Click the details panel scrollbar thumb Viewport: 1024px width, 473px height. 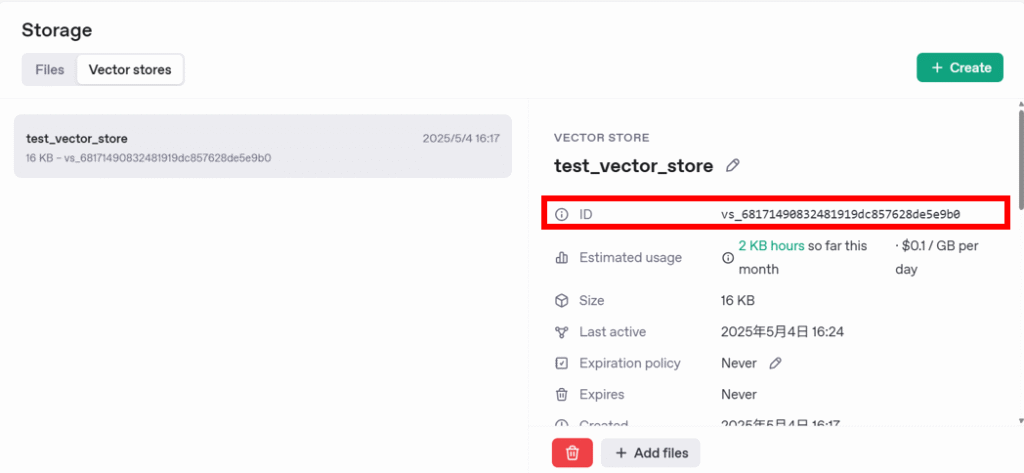click(x=1020, y=160)
